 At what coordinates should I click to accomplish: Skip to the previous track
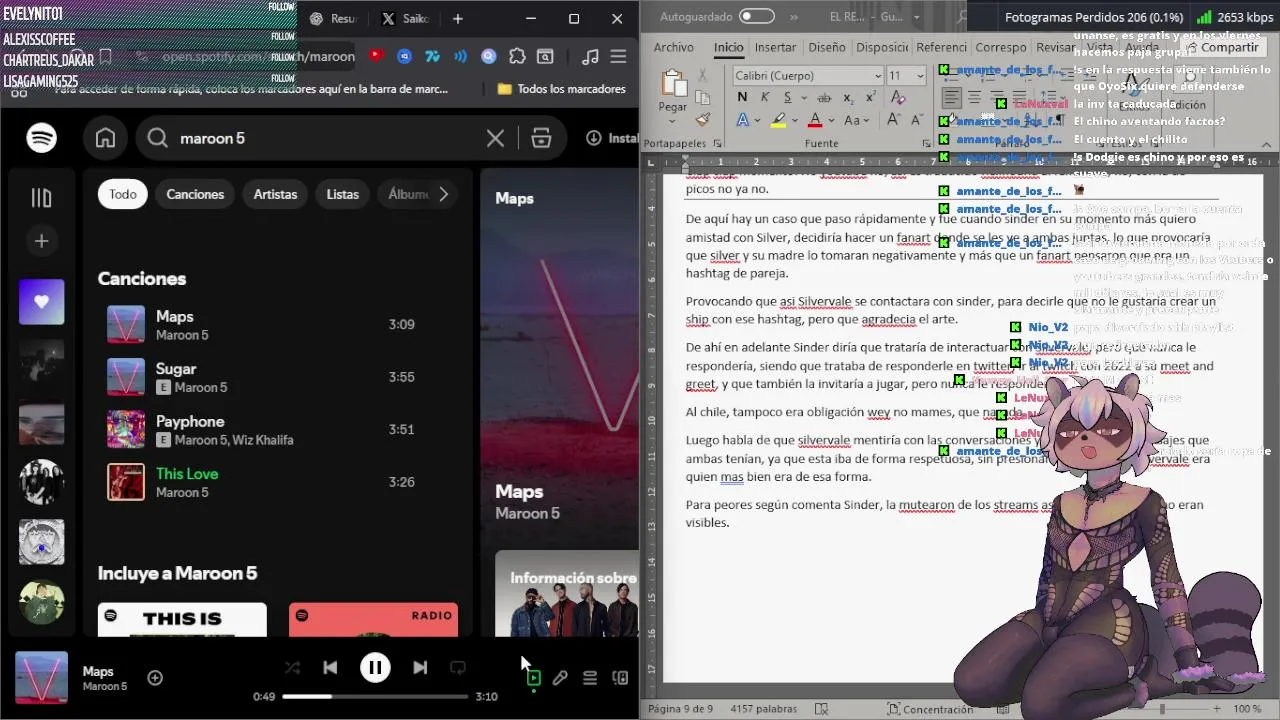point(330,667)
